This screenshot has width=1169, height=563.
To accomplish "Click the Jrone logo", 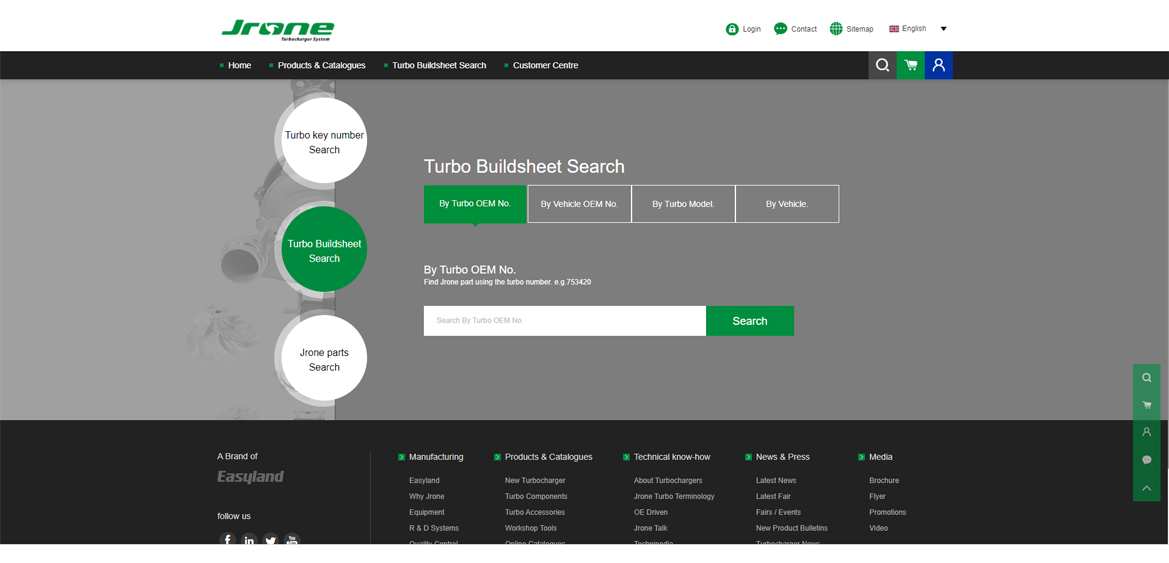I will tap(278, 31).
